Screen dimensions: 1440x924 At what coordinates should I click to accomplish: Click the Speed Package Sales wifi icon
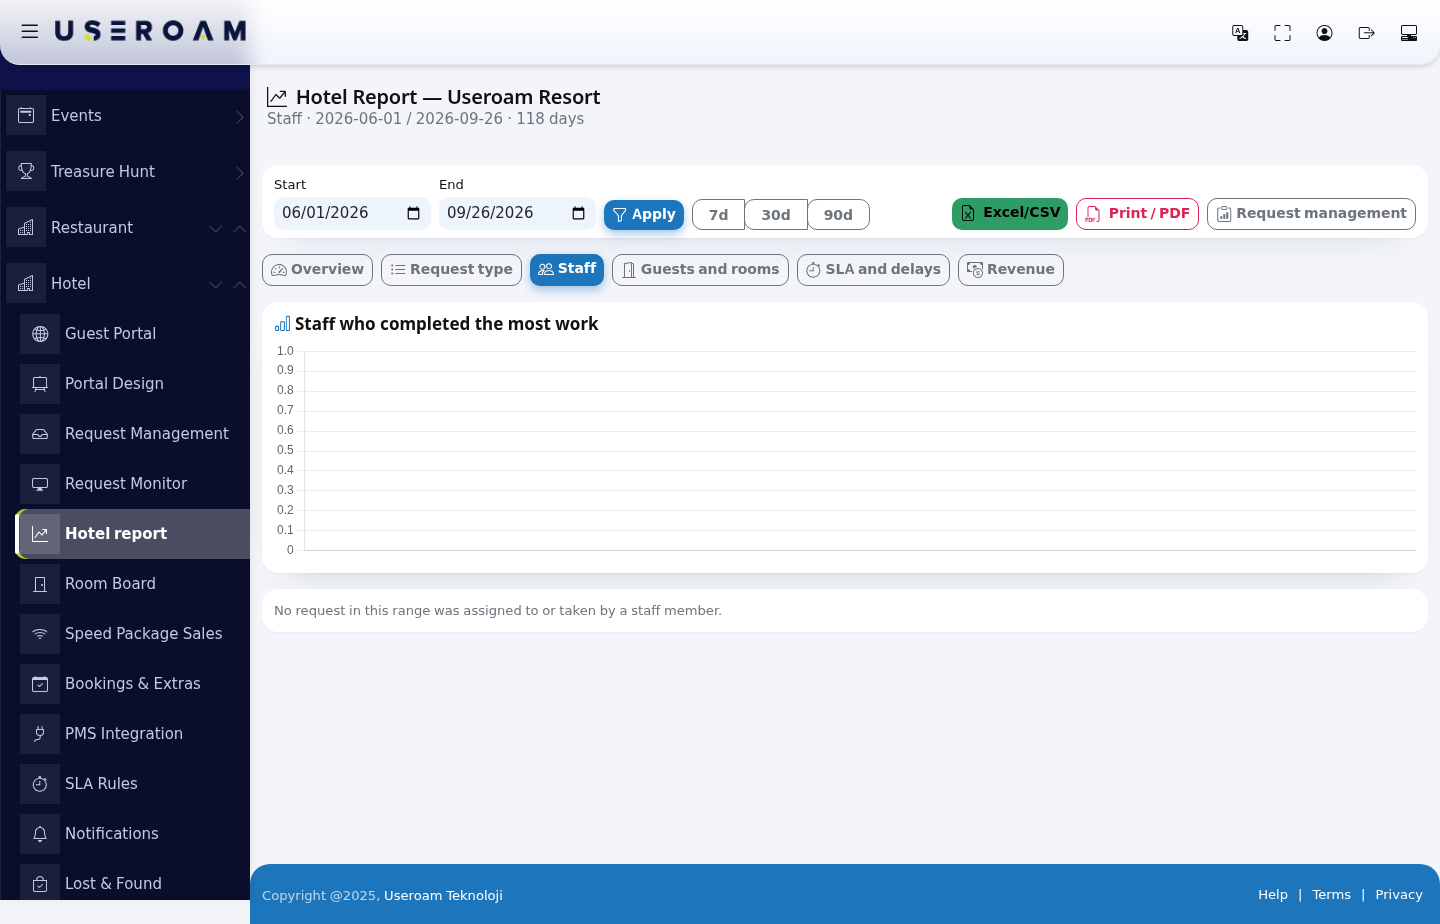click(40, 634)
